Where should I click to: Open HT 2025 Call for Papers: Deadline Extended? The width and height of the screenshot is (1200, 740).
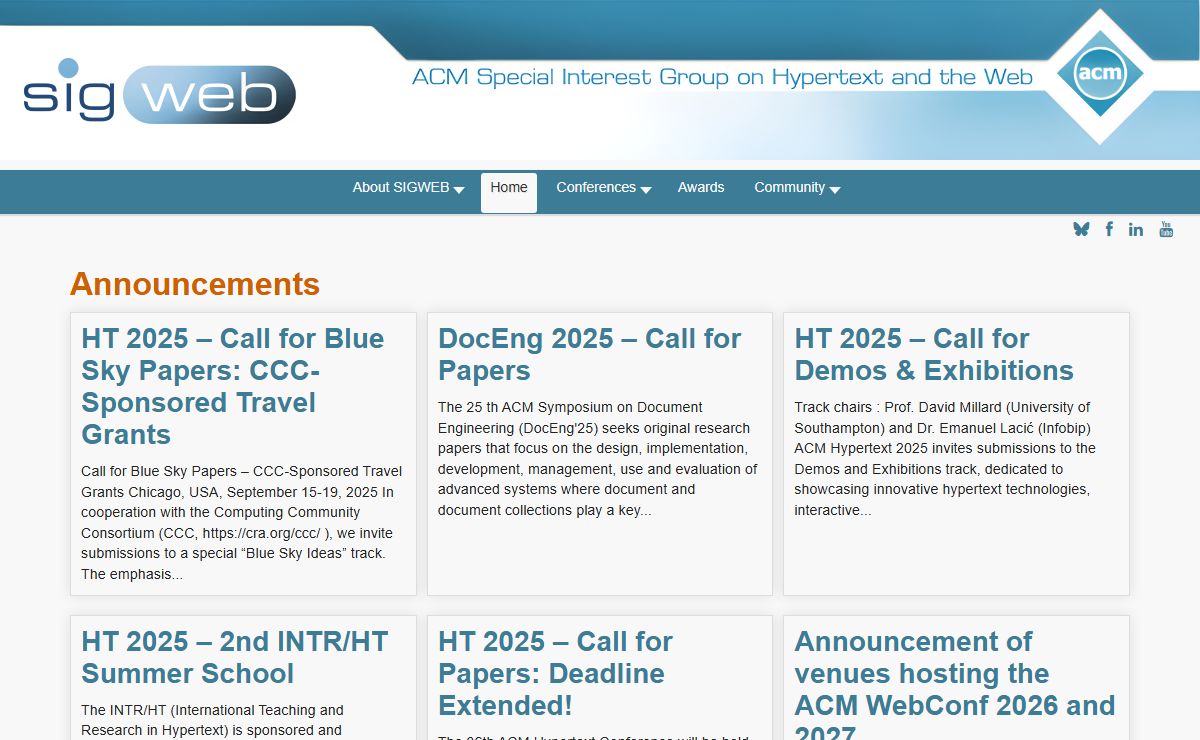(556, 673)
